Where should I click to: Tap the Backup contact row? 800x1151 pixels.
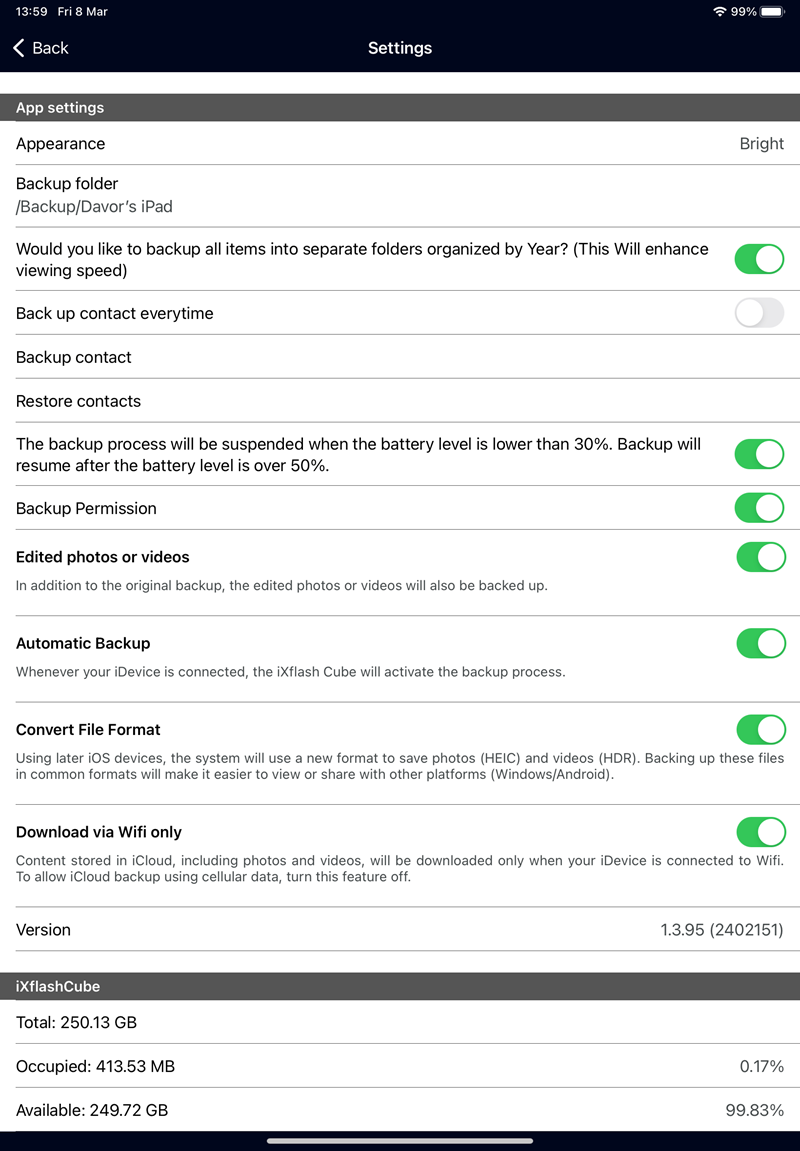(400, 357)
